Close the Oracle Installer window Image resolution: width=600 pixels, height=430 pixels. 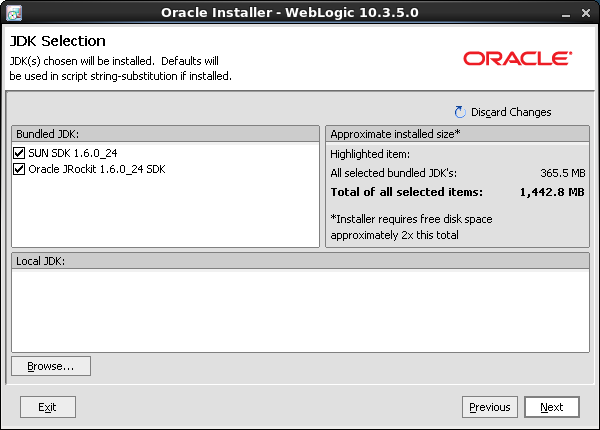click(x=585, y=13)
